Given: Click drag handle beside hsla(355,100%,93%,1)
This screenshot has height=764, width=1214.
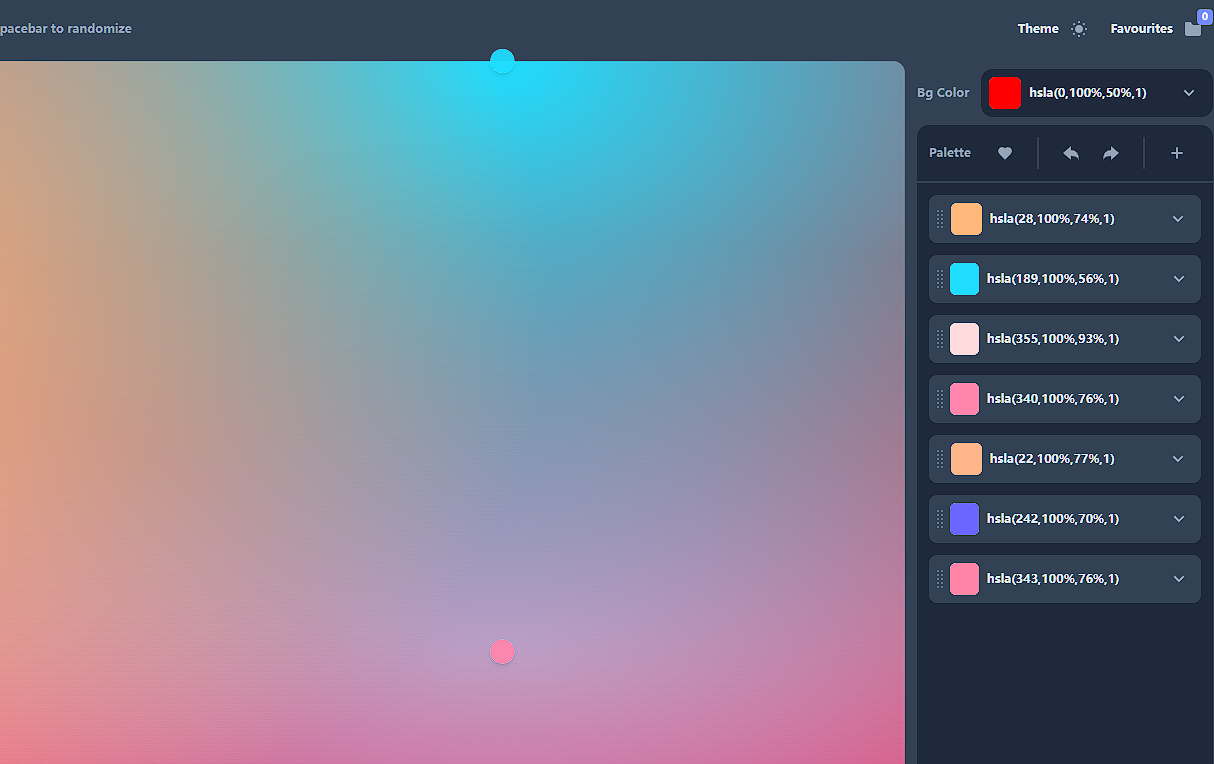Looking at the screenshot, I should tap(940, 339).
